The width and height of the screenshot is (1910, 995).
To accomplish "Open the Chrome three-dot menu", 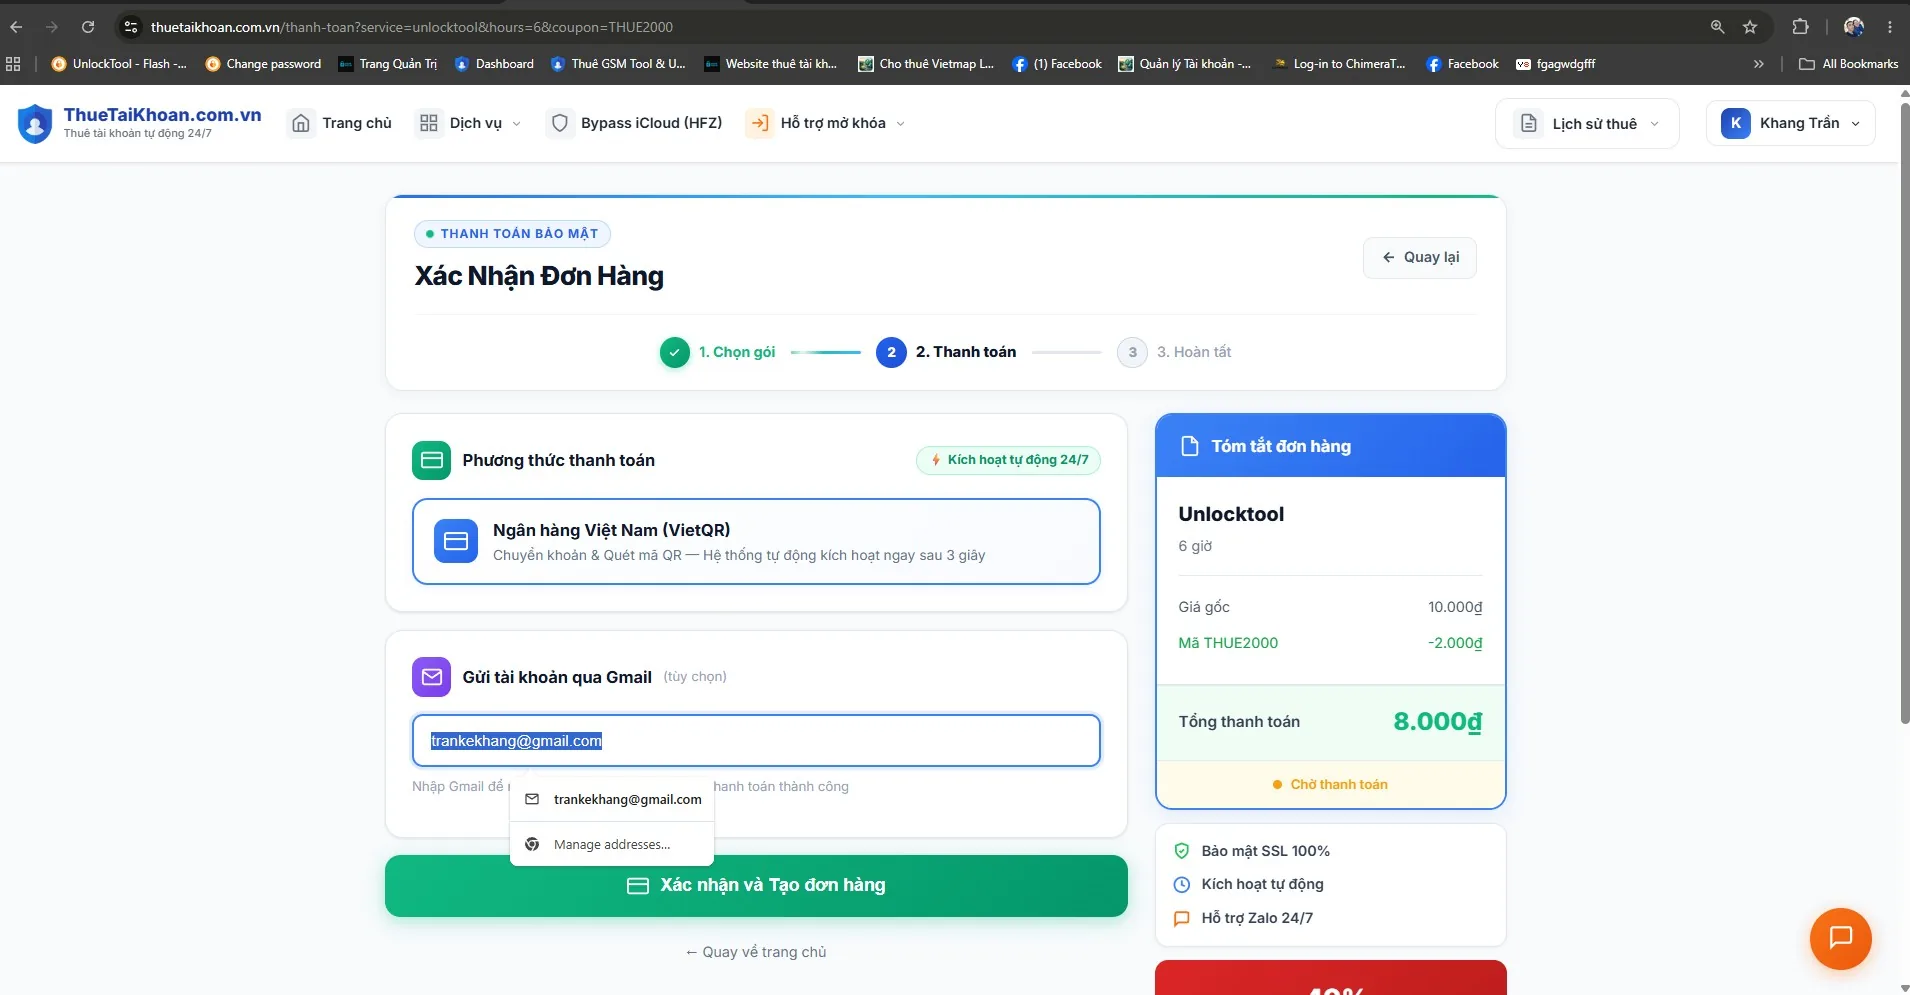I will click(1890, 27).
